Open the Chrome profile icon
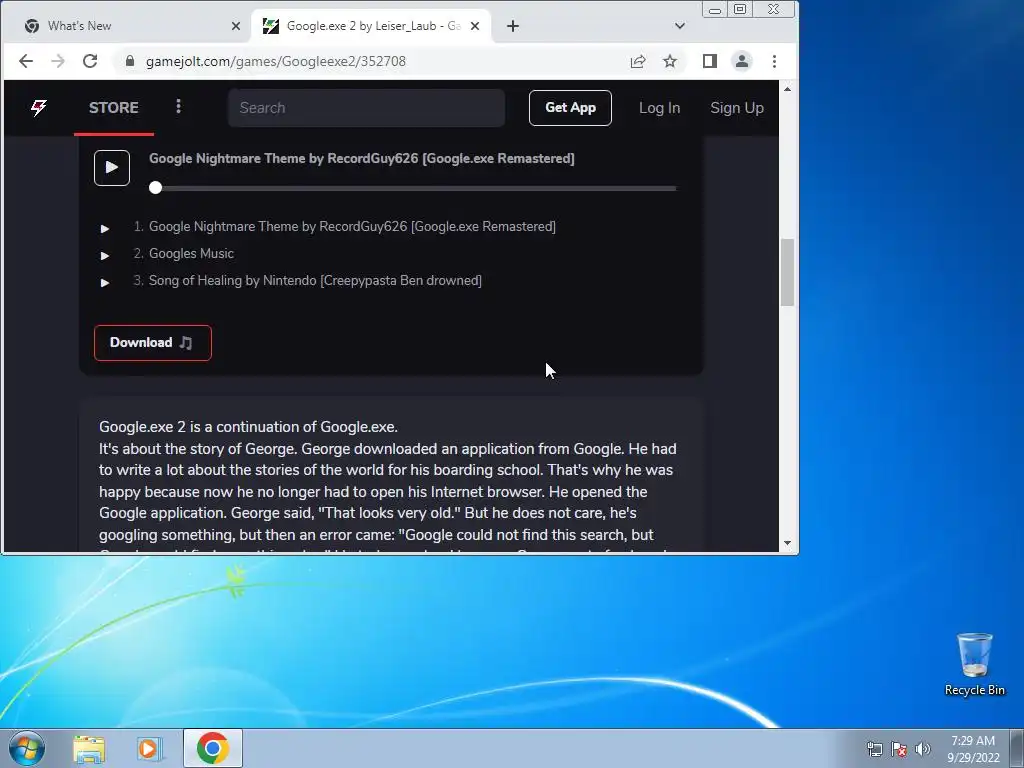This screenshot has width=1024, height=768. point(742,61)
